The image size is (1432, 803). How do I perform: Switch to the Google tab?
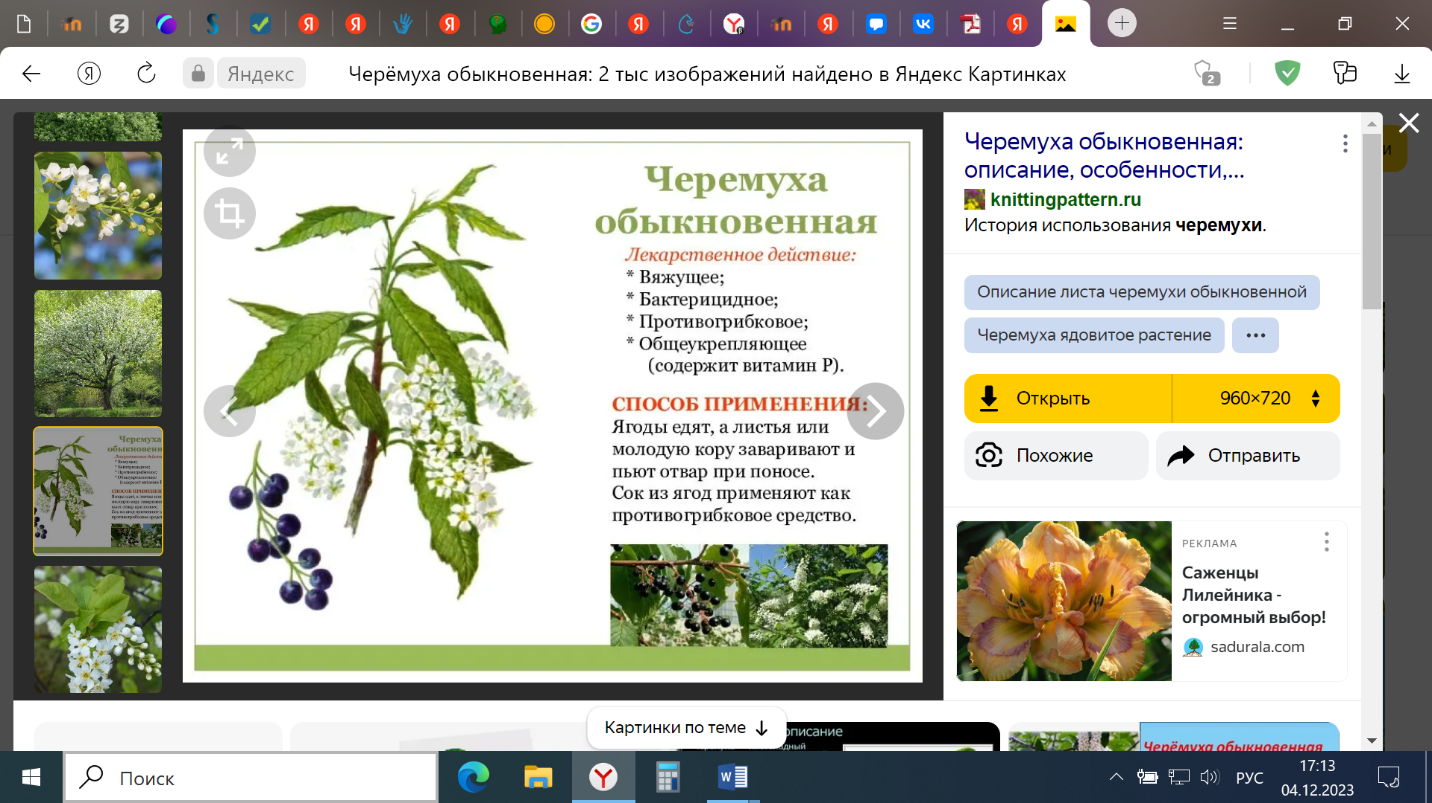click(x=591, y=24)
